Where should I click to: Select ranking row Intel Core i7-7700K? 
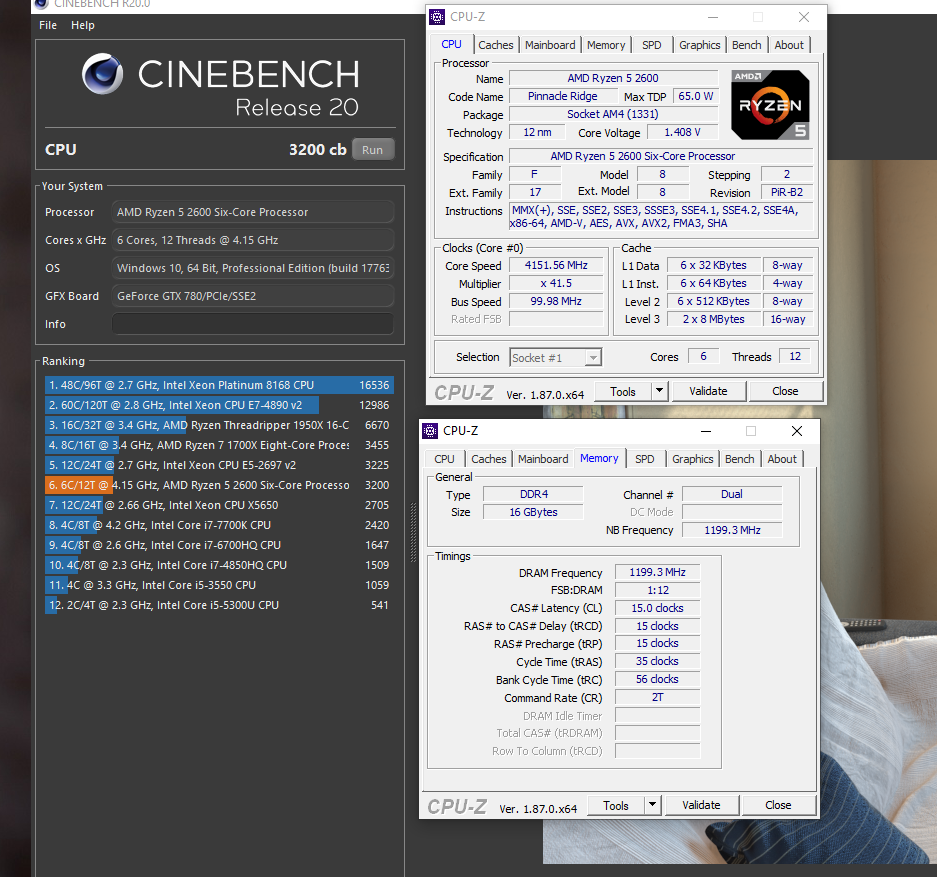(x=219, y=525)
